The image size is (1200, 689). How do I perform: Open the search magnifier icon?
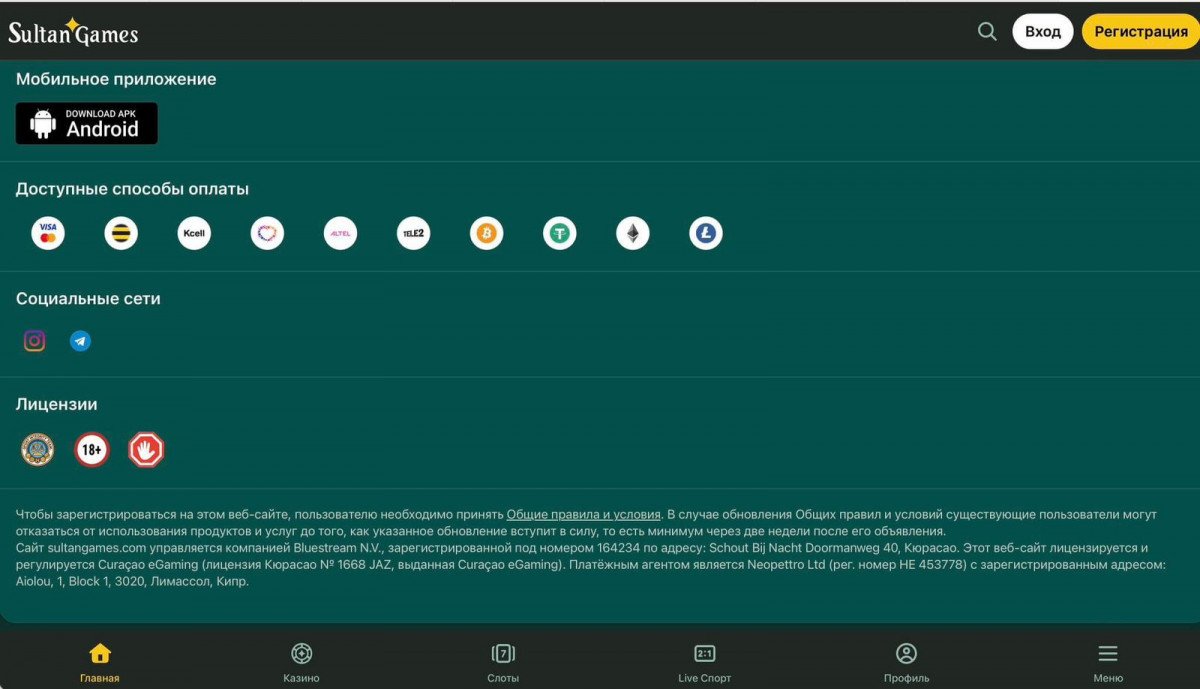pyautogui.click(x=987, y=32)
